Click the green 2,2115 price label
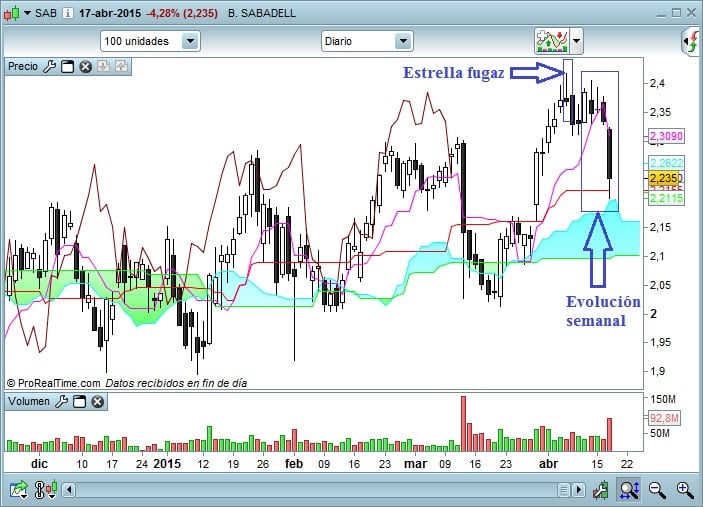Image resolution: width=703 pixels, height=507 pixels. coord(667,198)
